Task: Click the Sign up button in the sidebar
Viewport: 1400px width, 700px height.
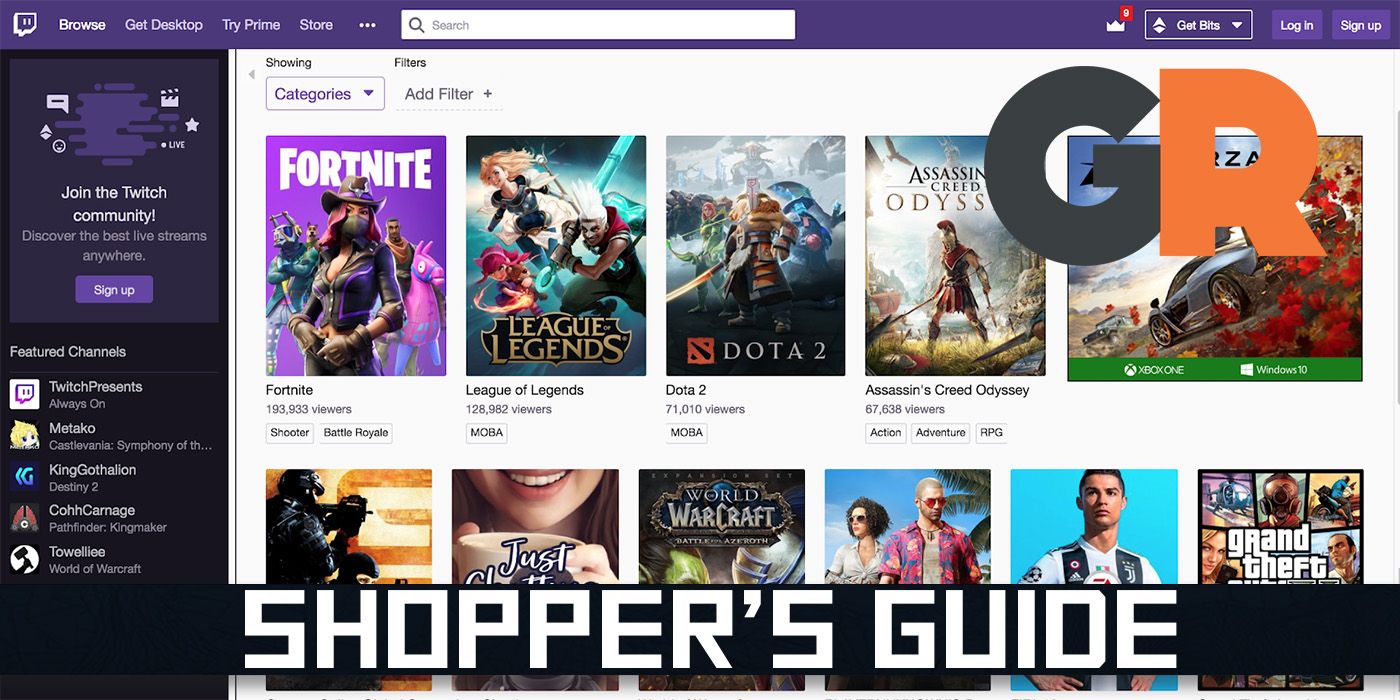Action: tap(114, 289)
